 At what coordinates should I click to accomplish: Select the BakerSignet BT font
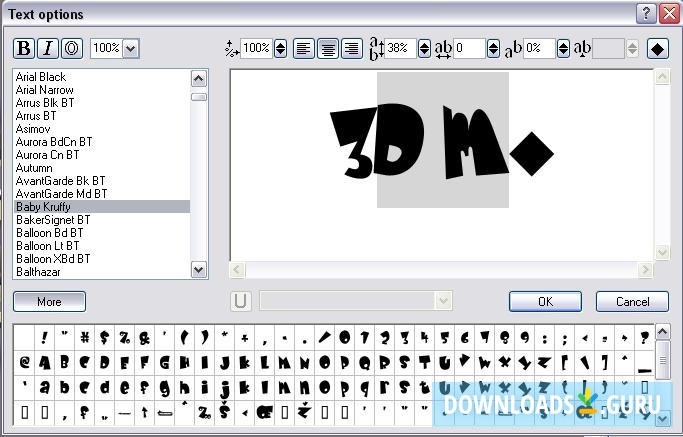coord(101,220)
